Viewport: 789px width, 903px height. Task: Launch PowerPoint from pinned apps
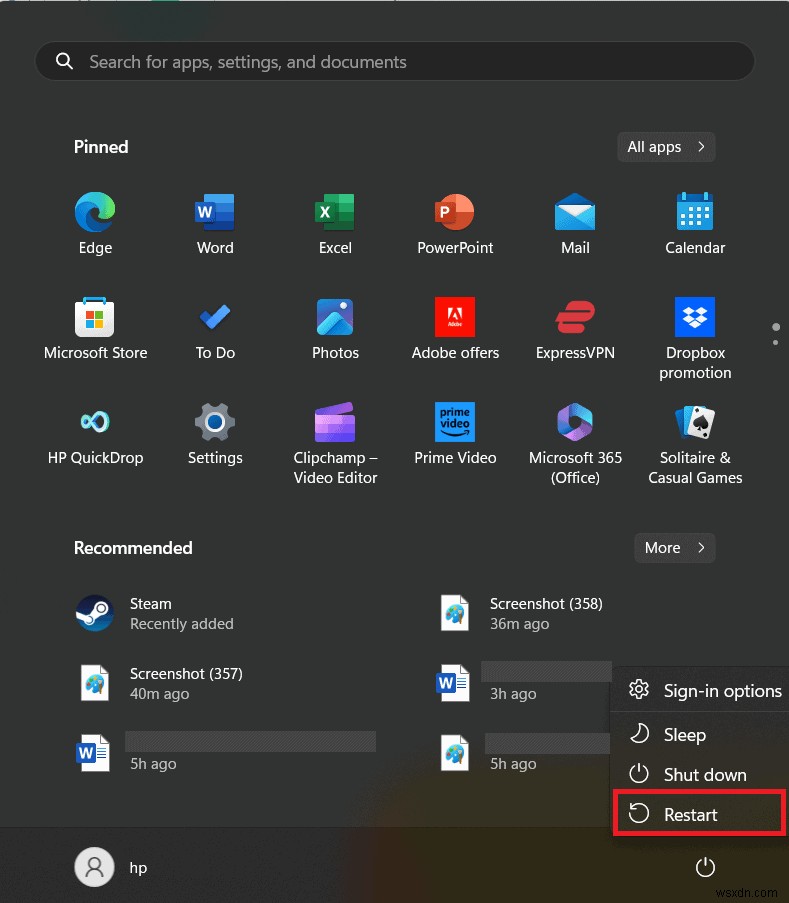(x=455, y=223)
